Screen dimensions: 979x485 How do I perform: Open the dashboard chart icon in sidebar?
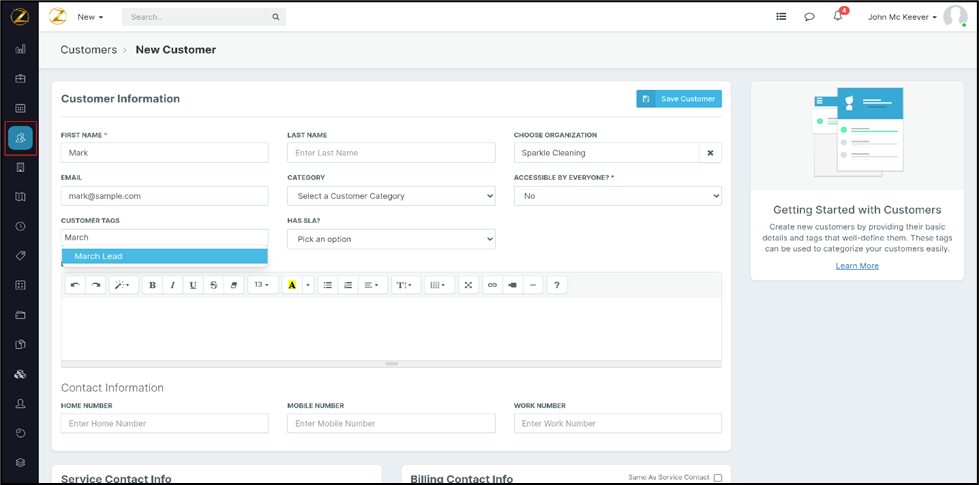coord(20,49)
